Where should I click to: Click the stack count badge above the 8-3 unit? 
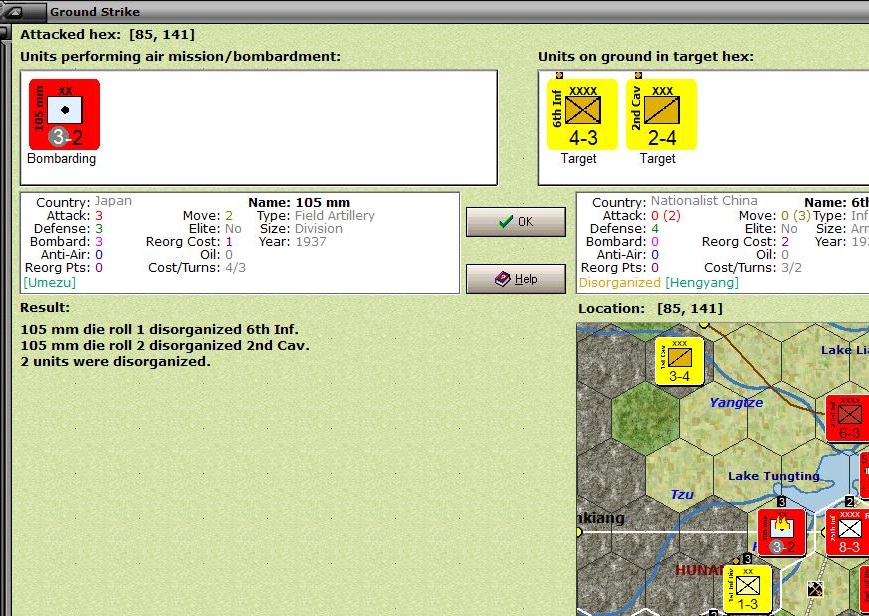pyautogui.click(x=850, y=501)
